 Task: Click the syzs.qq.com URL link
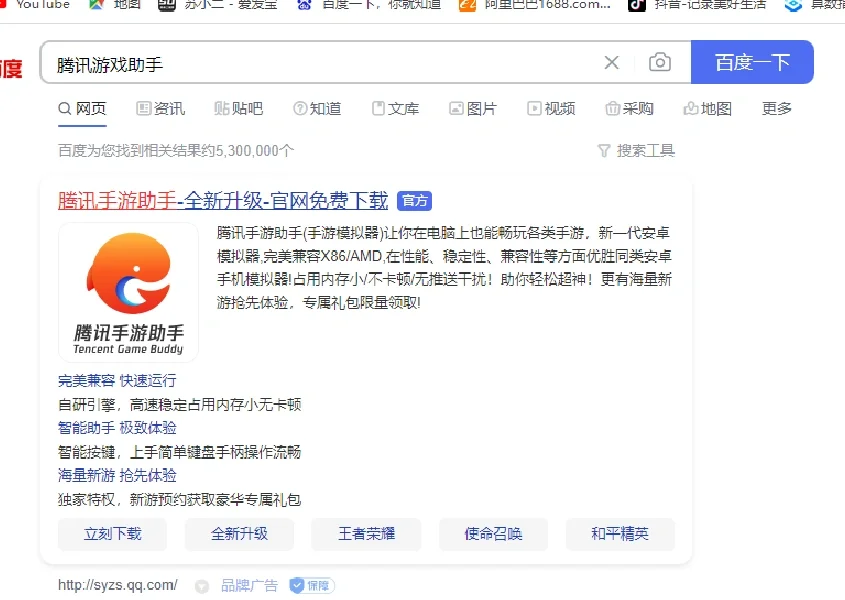tap(117, 585)
